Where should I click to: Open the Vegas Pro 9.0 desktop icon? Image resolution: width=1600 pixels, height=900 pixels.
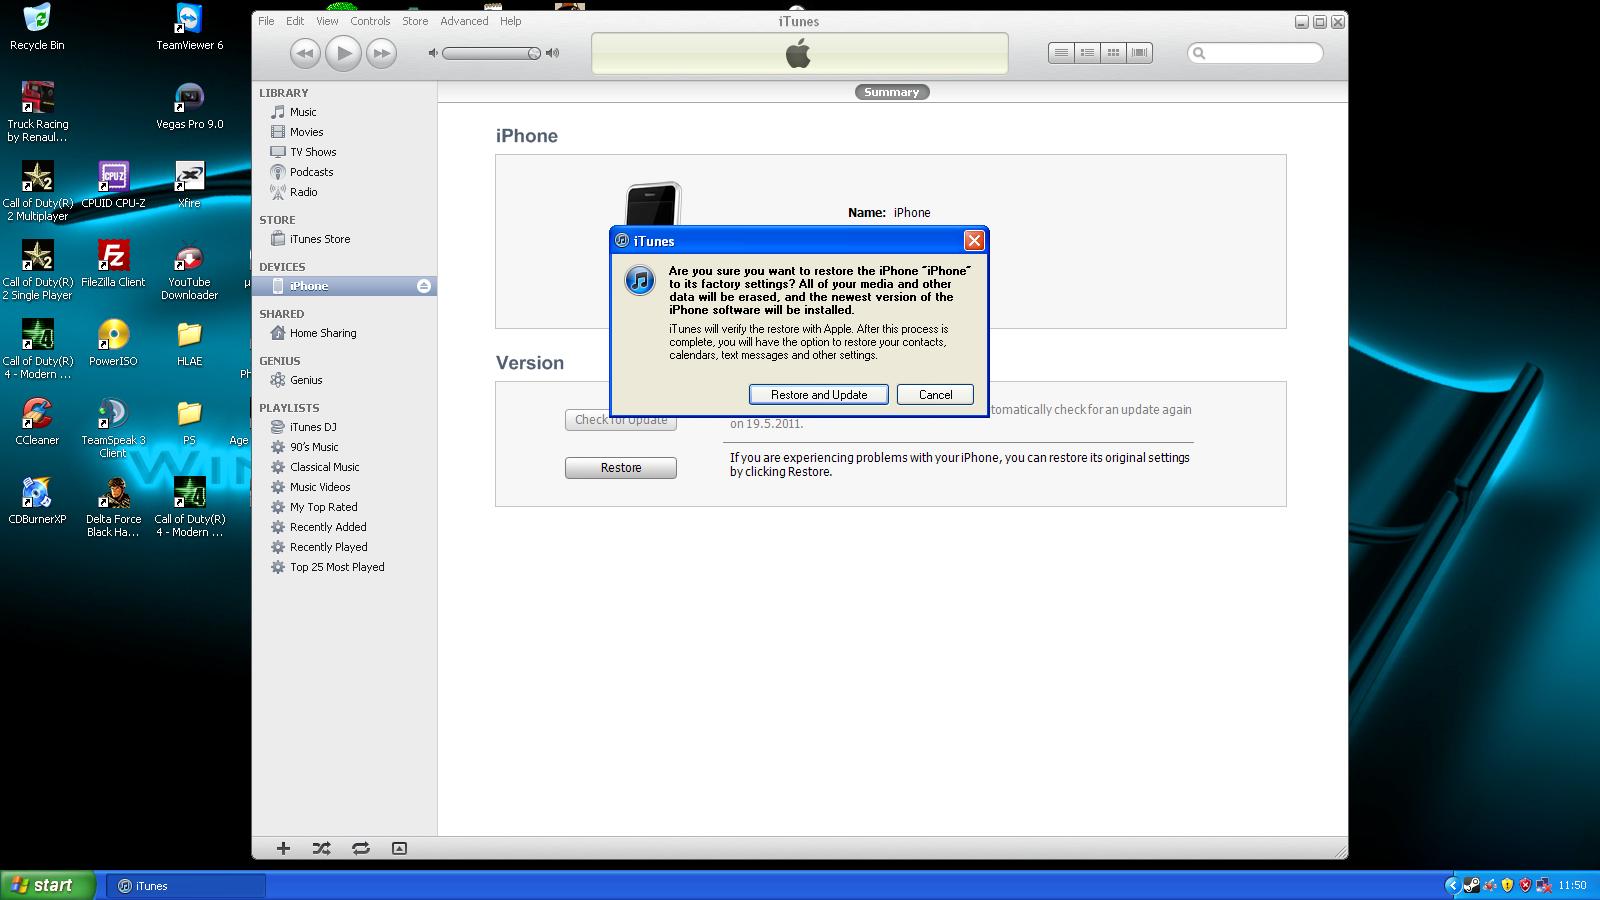pyautogui.click(x=189, y=106)
